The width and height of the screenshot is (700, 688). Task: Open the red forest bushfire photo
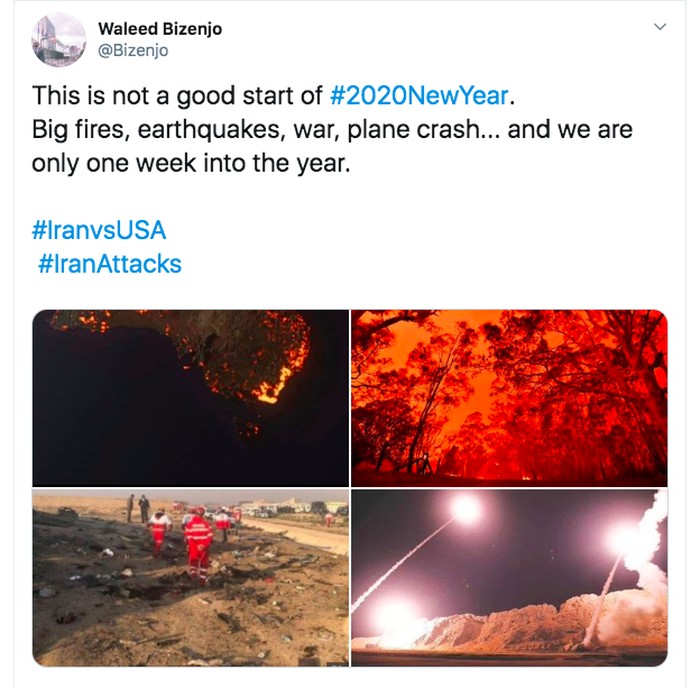(x=509, y=398)
